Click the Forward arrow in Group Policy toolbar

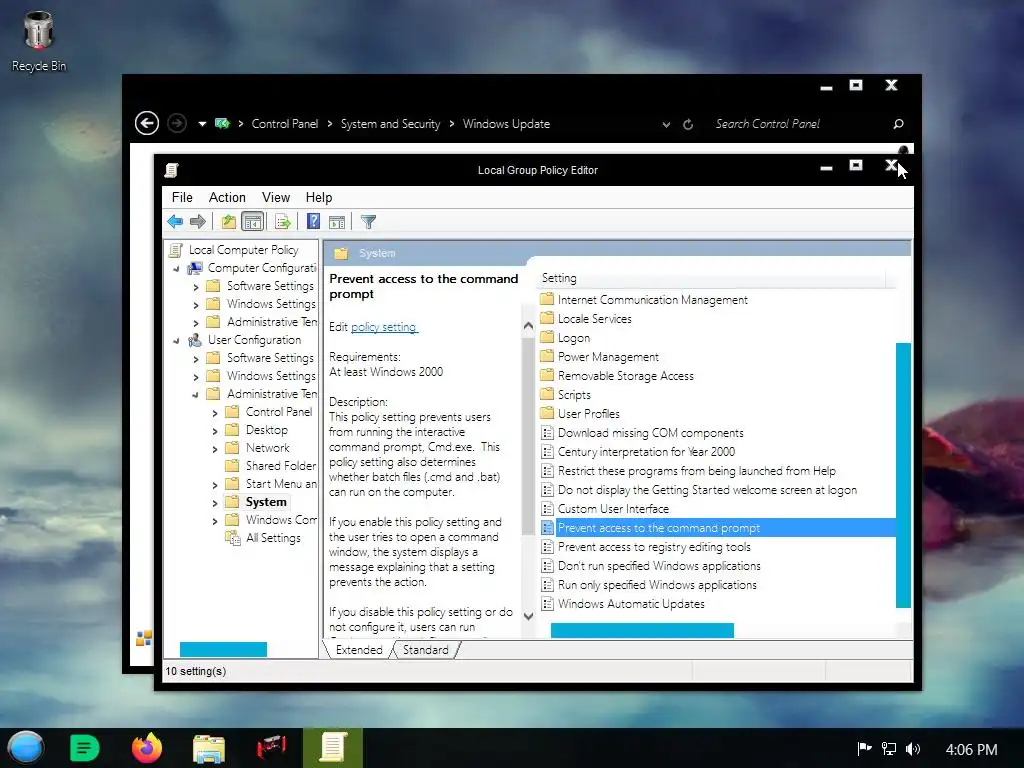197,222
